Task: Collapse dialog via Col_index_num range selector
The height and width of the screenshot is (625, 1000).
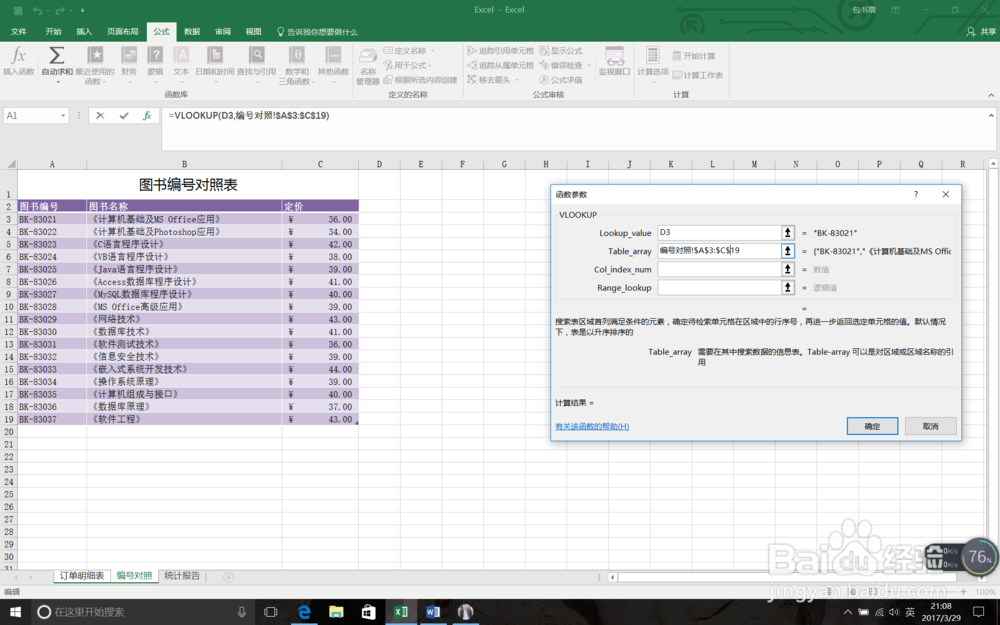Action: (x=788, y=270)
